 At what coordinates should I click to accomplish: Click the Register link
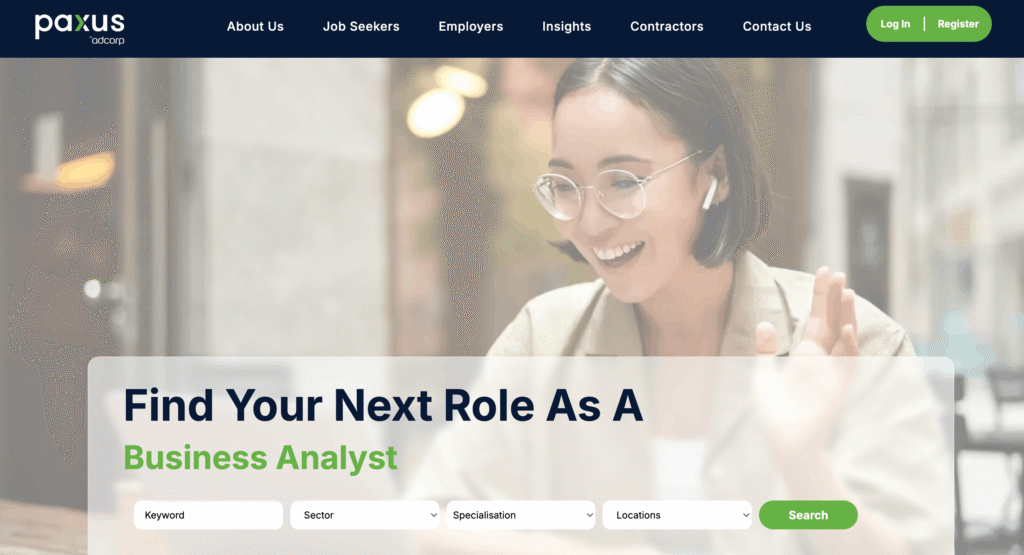958,24
